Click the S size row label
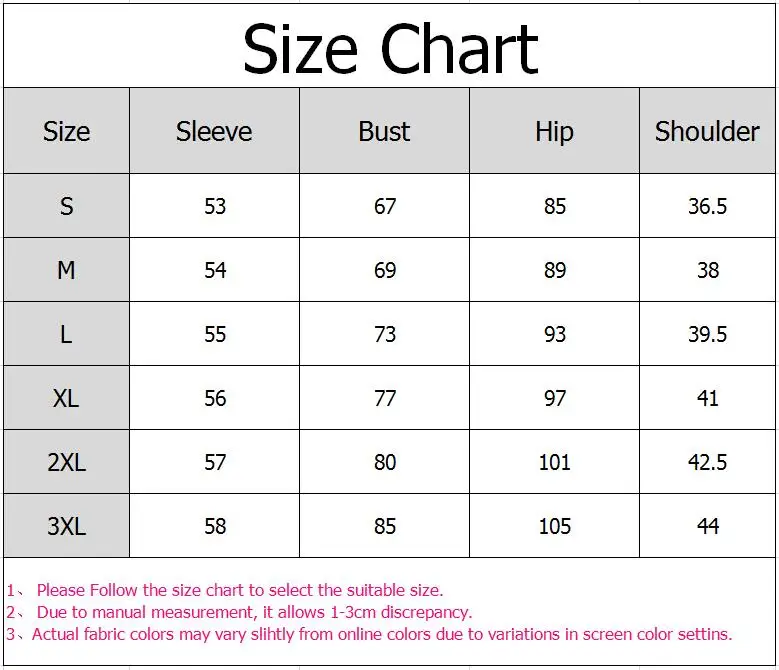The image size is (779, 670). click(x=66, y=206)
